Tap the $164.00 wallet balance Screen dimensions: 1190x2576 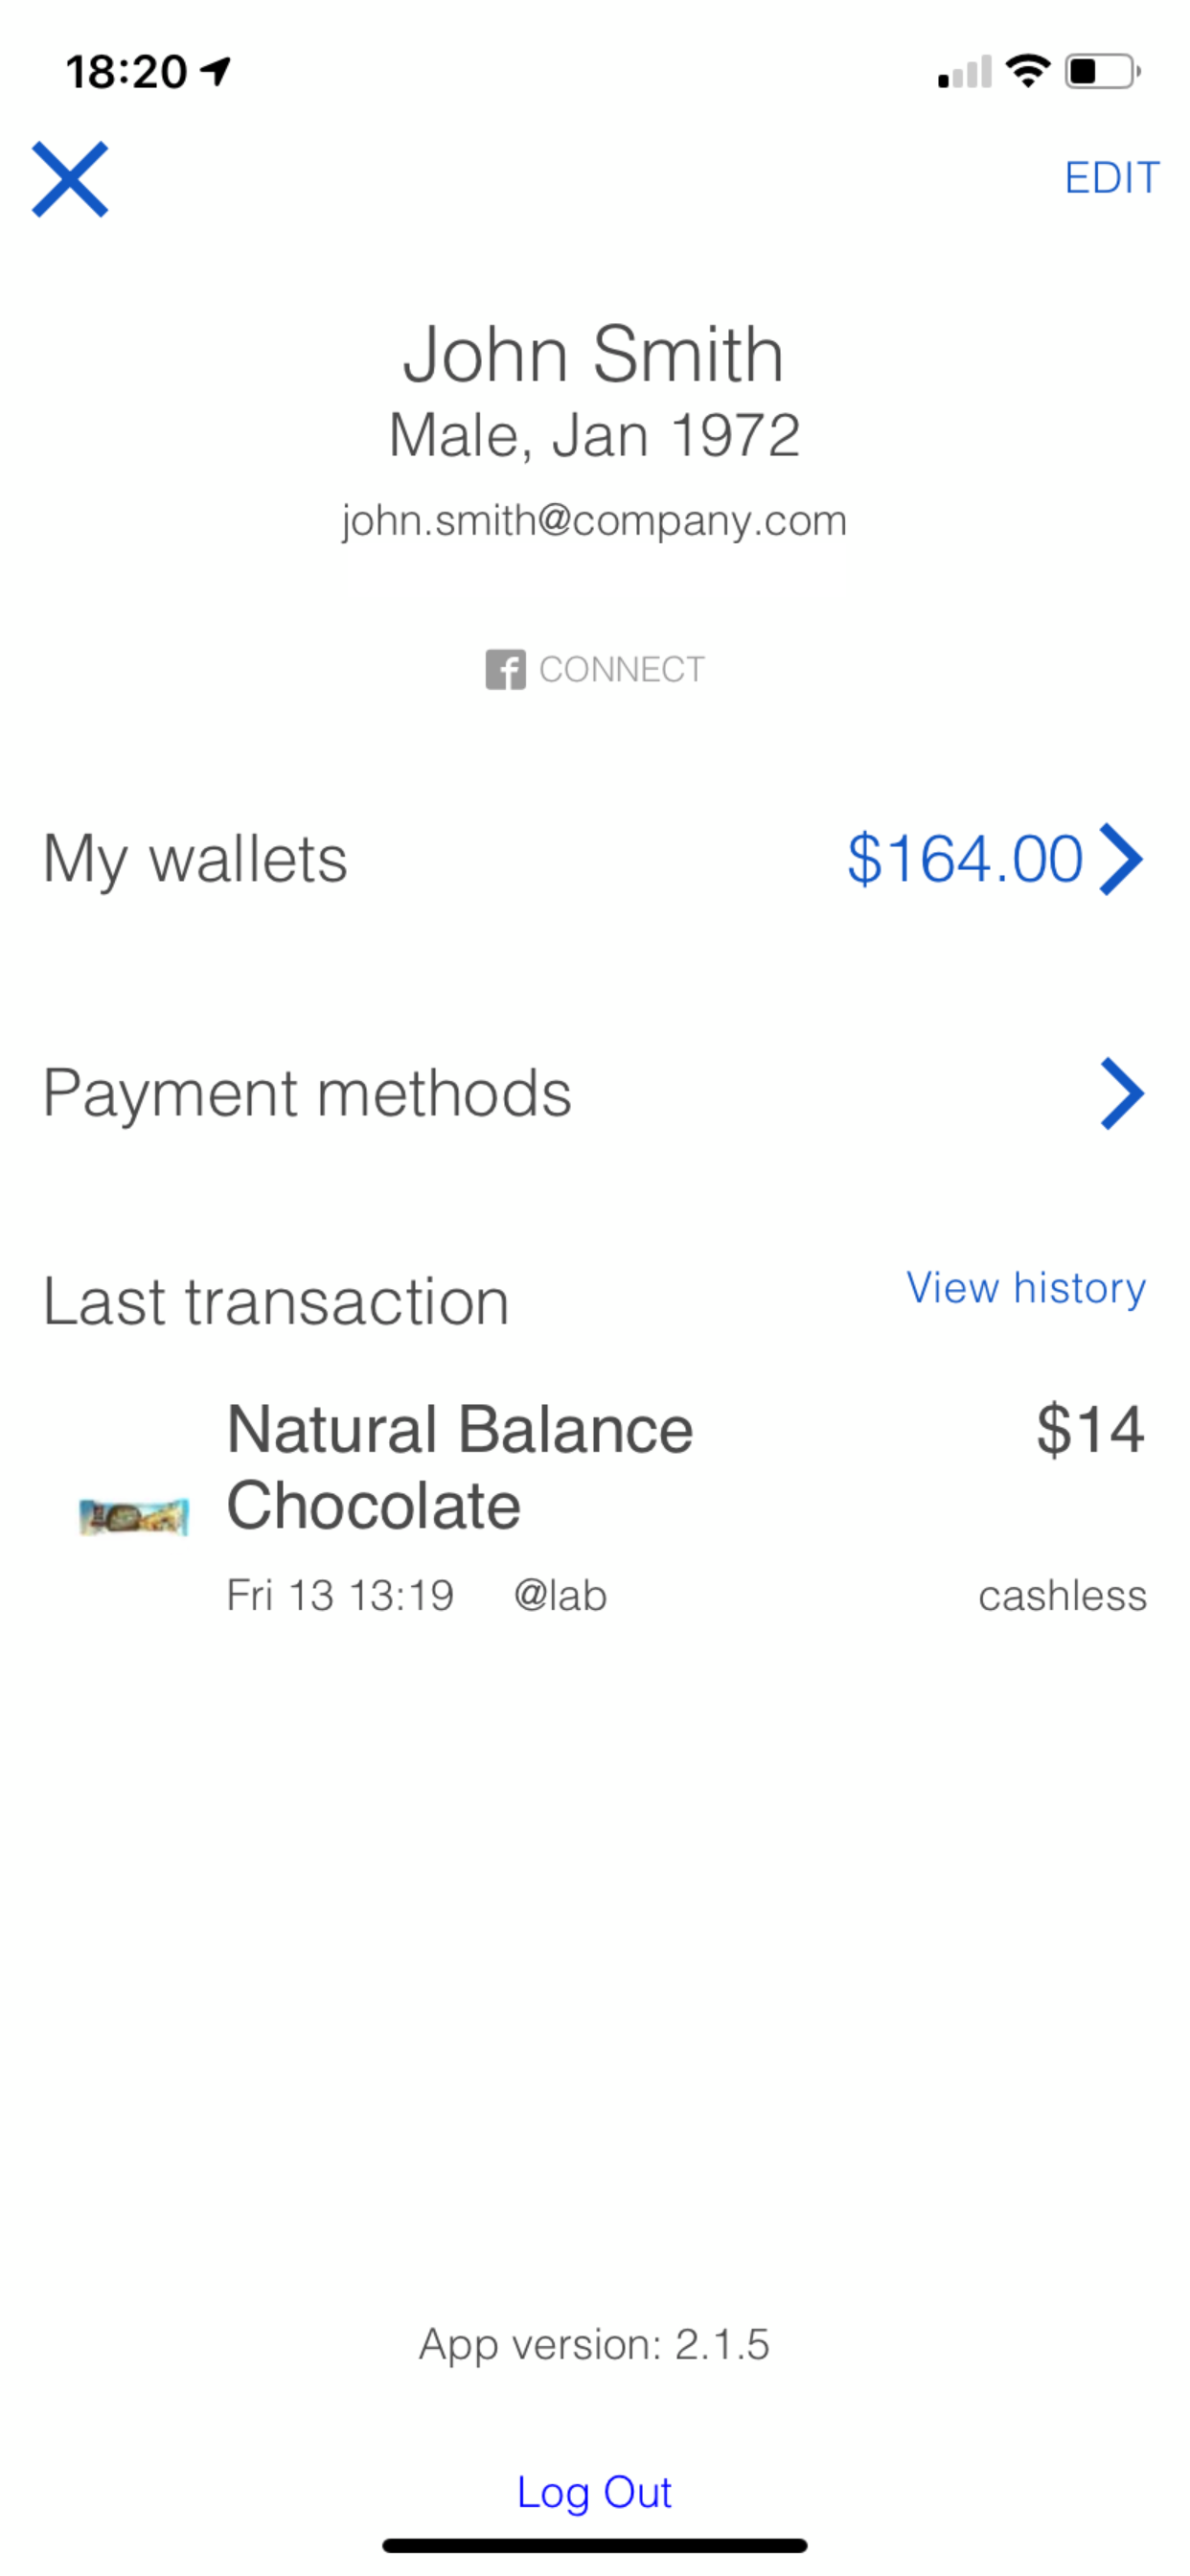(965, 859)
